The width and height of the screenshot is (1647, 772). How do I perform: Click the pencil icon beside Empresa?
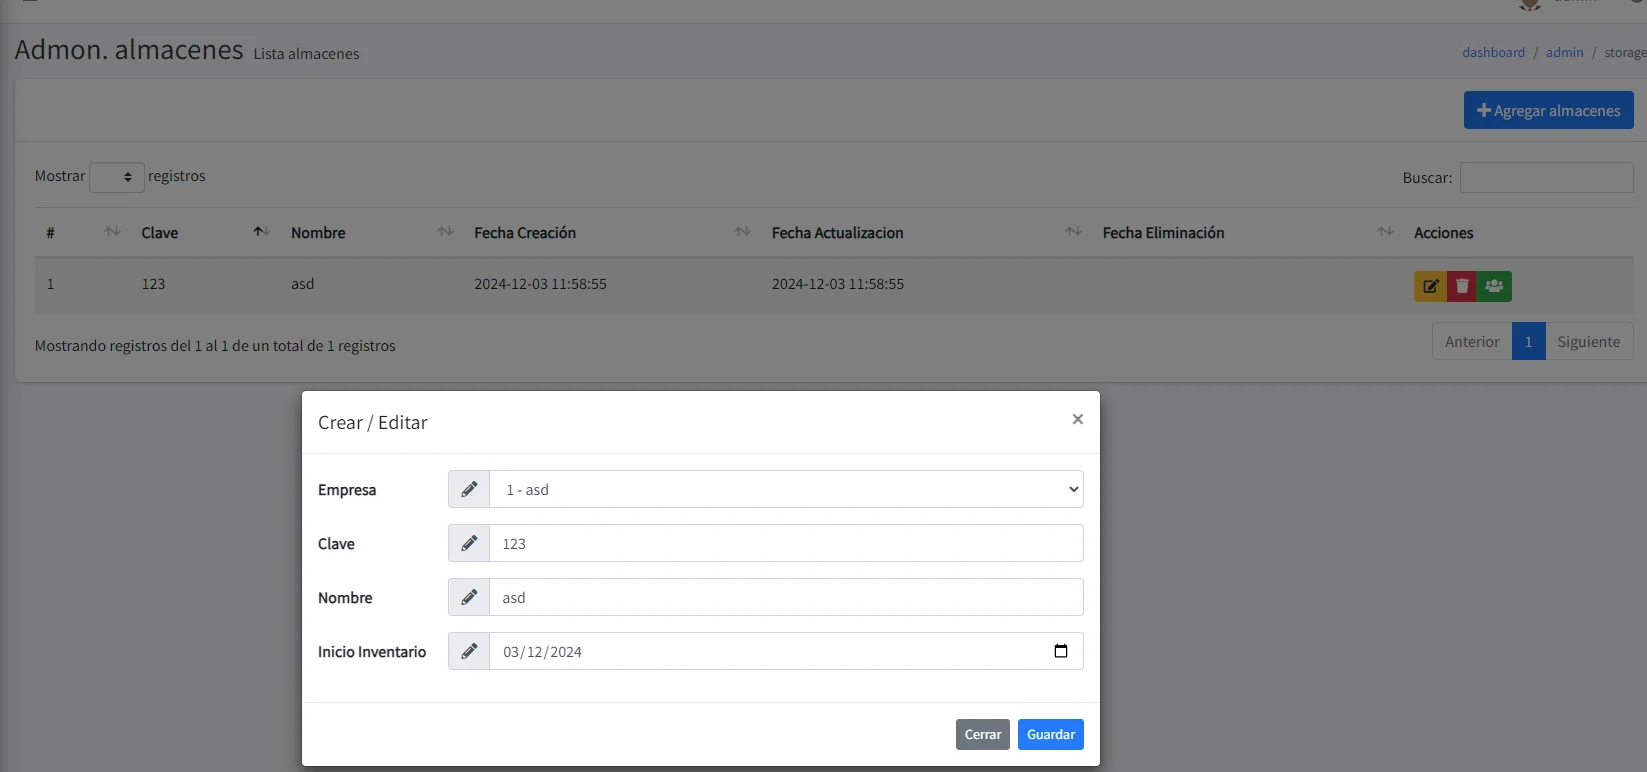click(x=469, y=490)
